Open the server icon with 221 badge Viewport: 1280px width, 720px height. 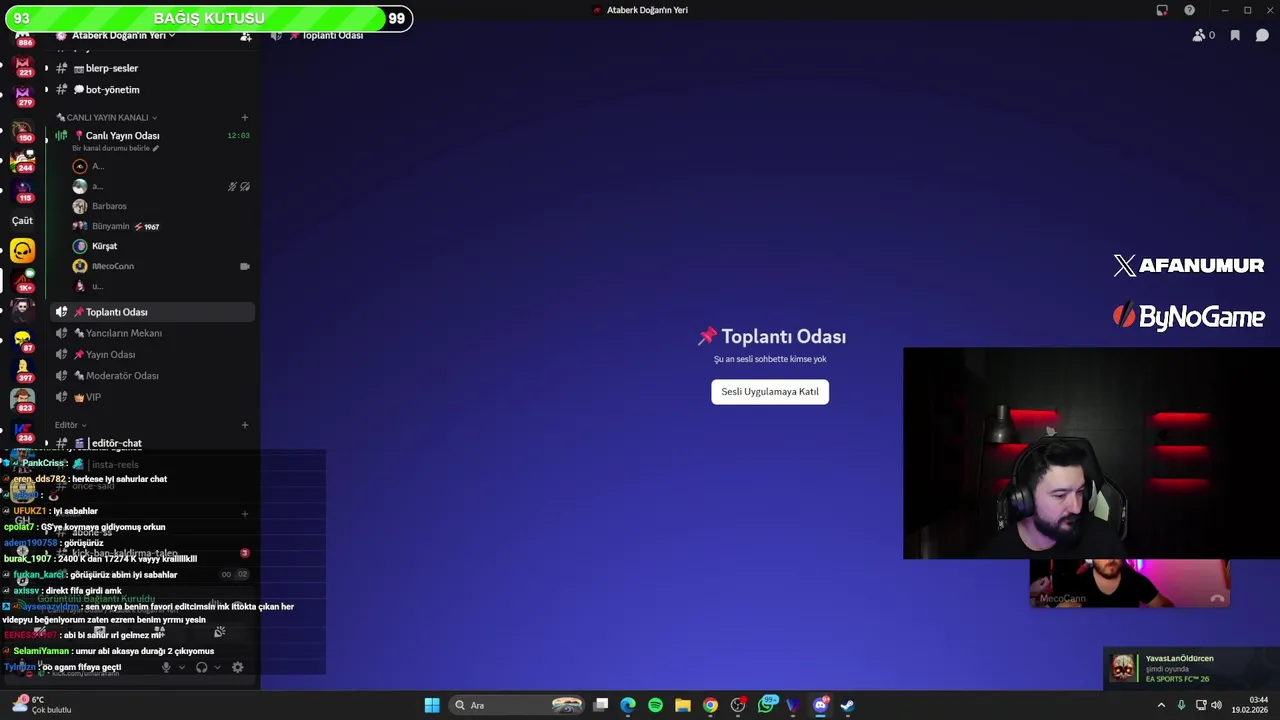(x=23, y=66)
